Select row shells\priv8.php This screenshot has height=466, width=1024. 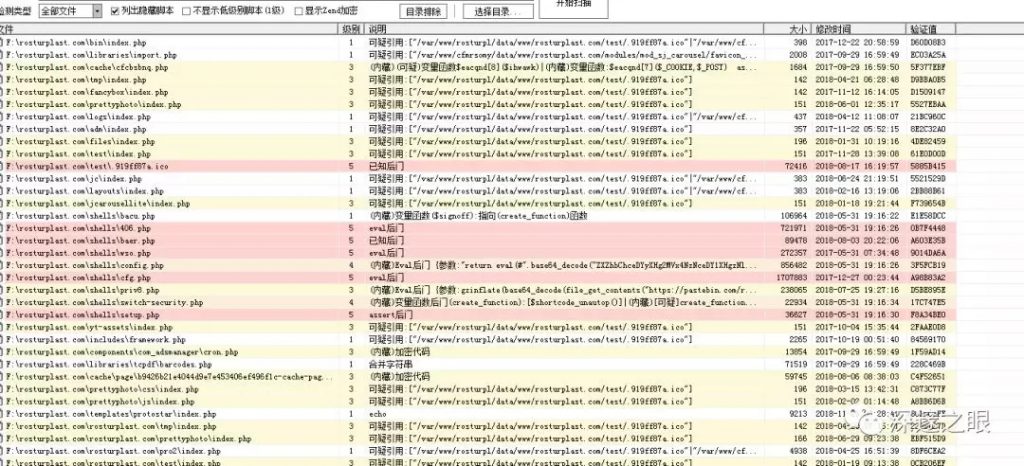pos(478,290)
